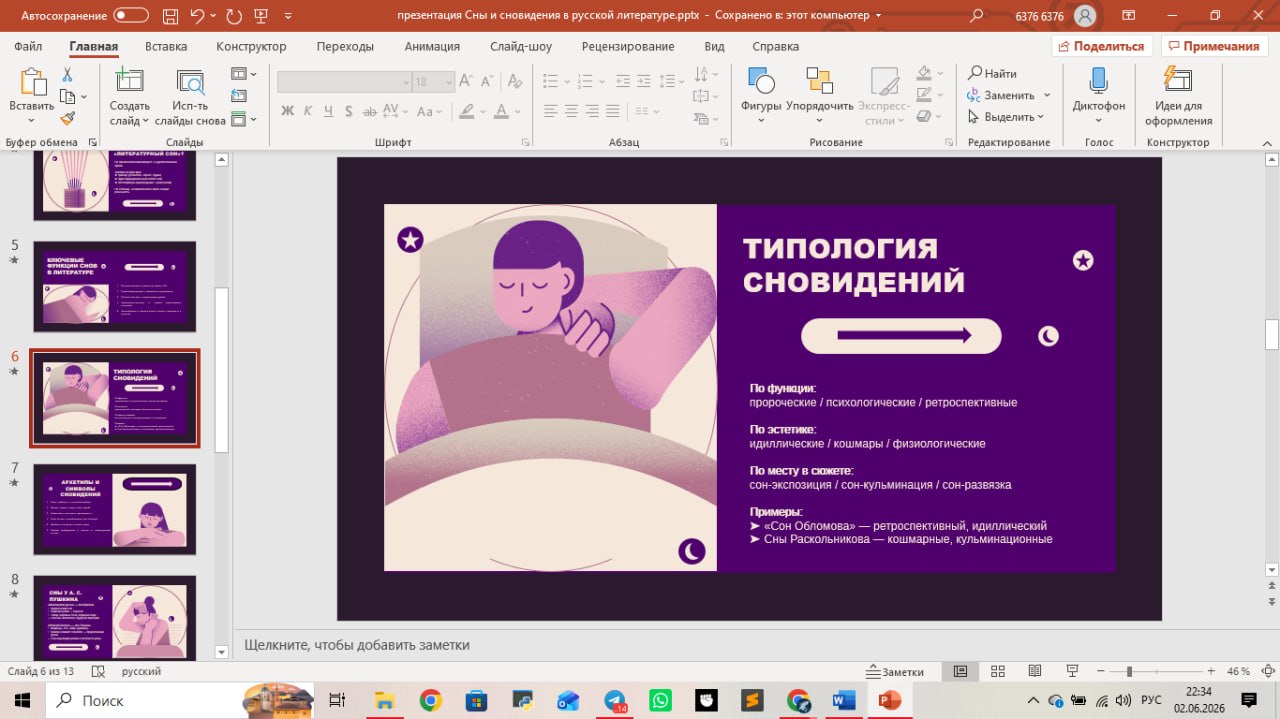The image size is (1280, 719).
Task: Open the Переходы tab
Action: (x=345, y=46)
